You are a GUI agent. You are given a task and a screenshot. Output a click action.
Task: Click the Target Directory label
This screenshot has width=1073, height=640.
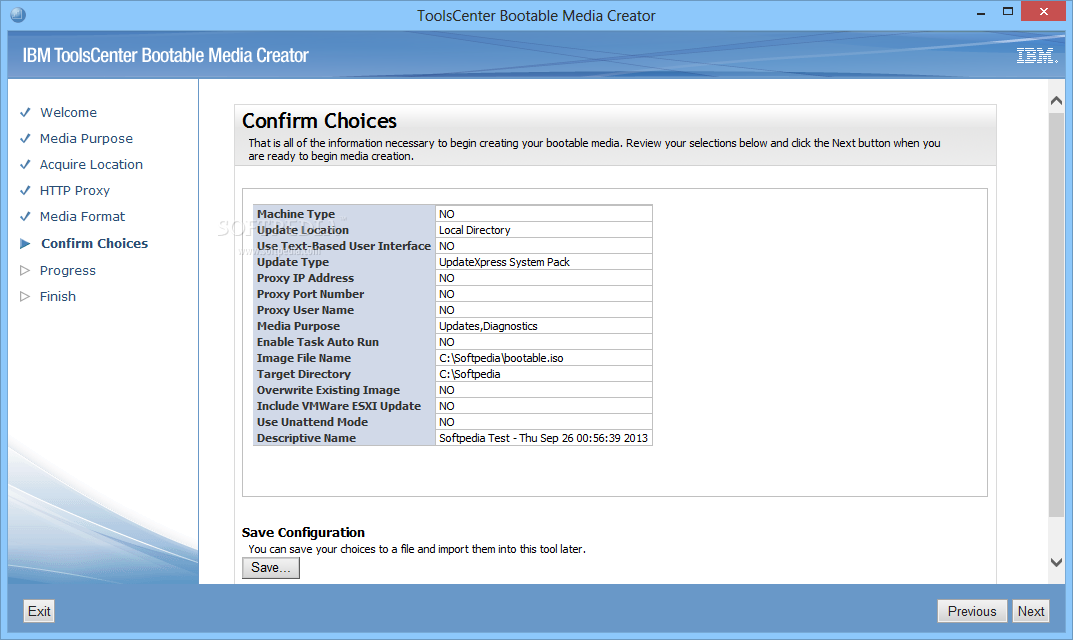coord(303,374)
